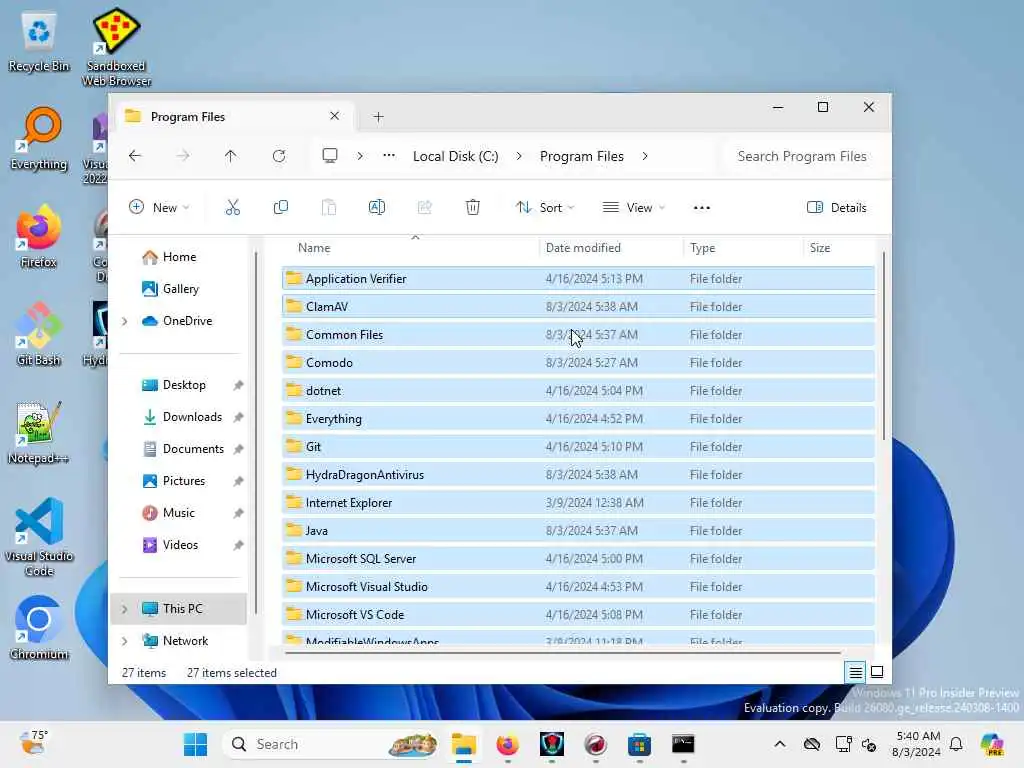
Task: Select the Internet Explorer folder
Action: pyautogui.click(x=578, y=503)
